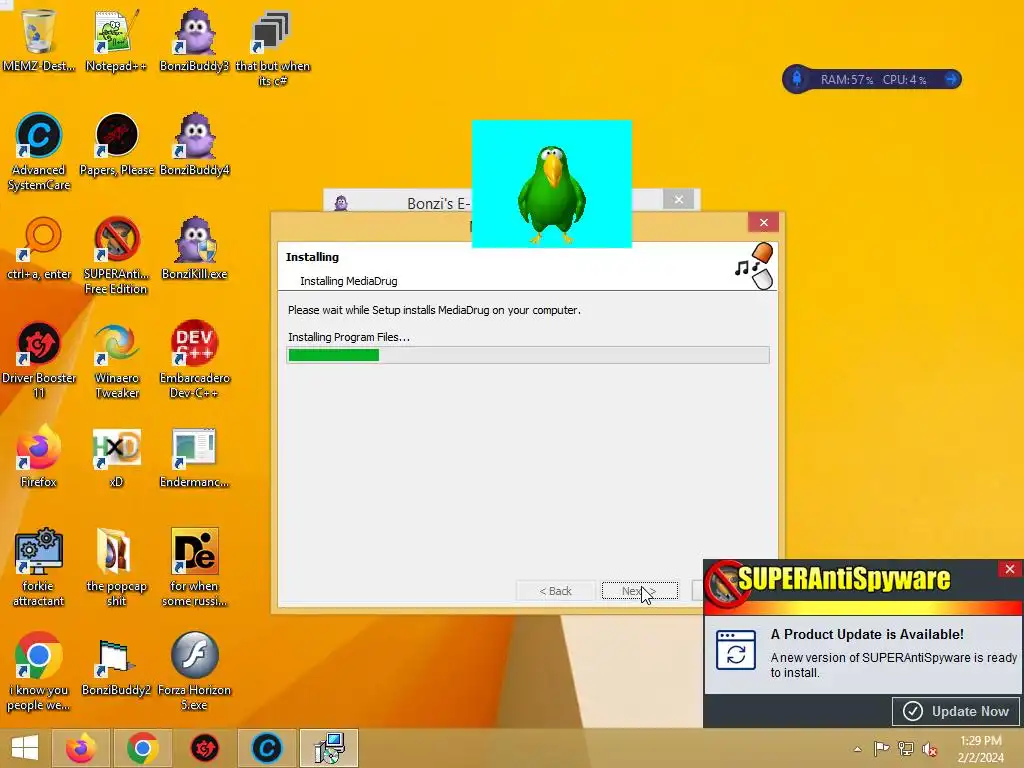The width and height of the screenshot is (1024, 768).
Task: Open the network tray icon
Action: 906,748
